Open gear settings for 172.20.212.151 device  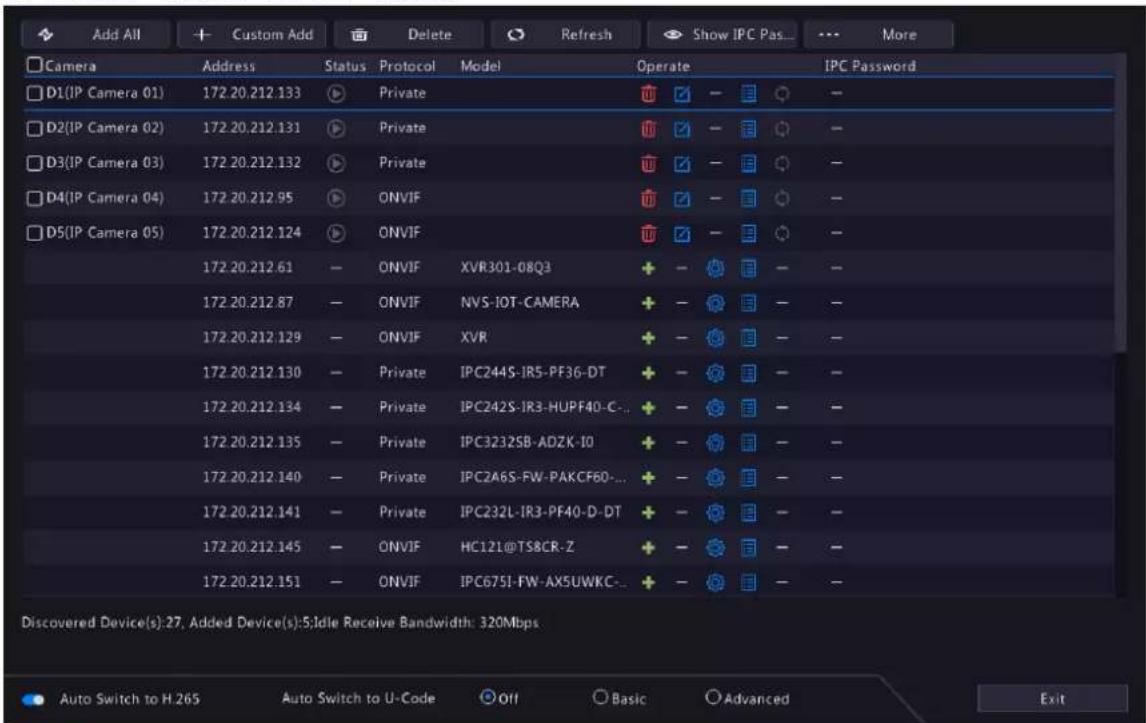pyautogui.click(x=716, y=583)
